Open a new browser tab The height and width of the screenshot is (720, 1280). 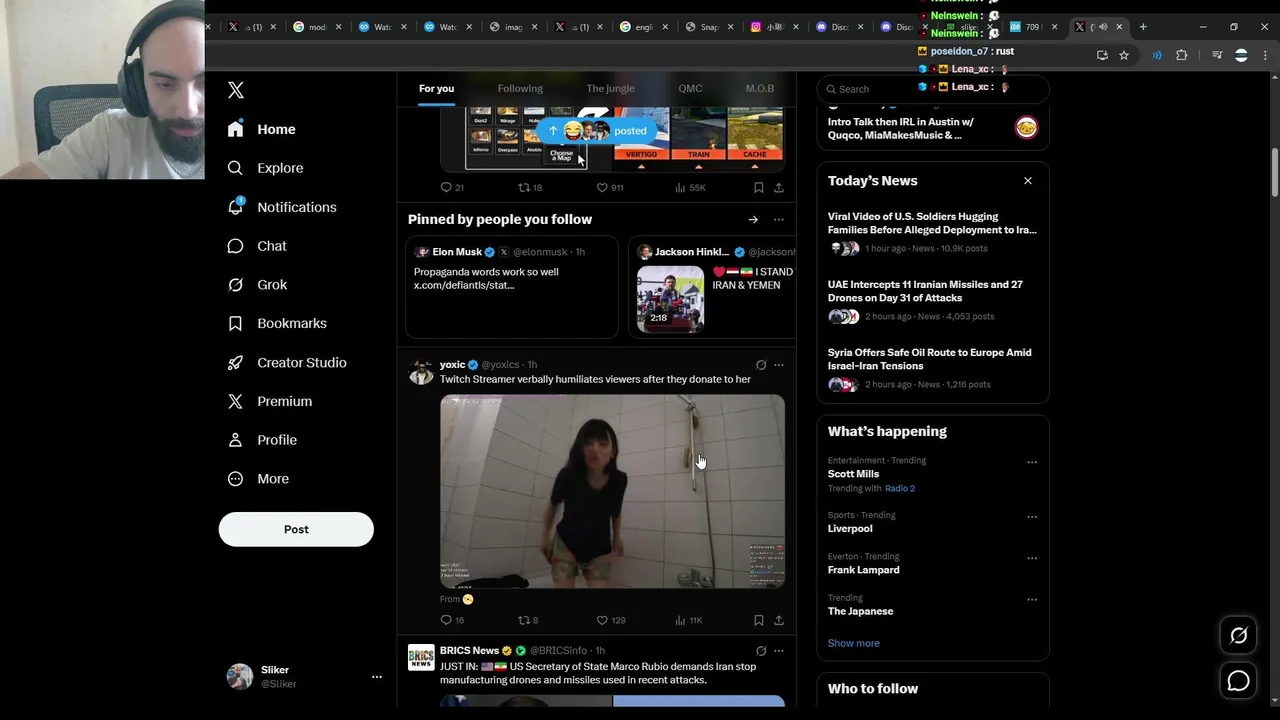[1144, 27]
